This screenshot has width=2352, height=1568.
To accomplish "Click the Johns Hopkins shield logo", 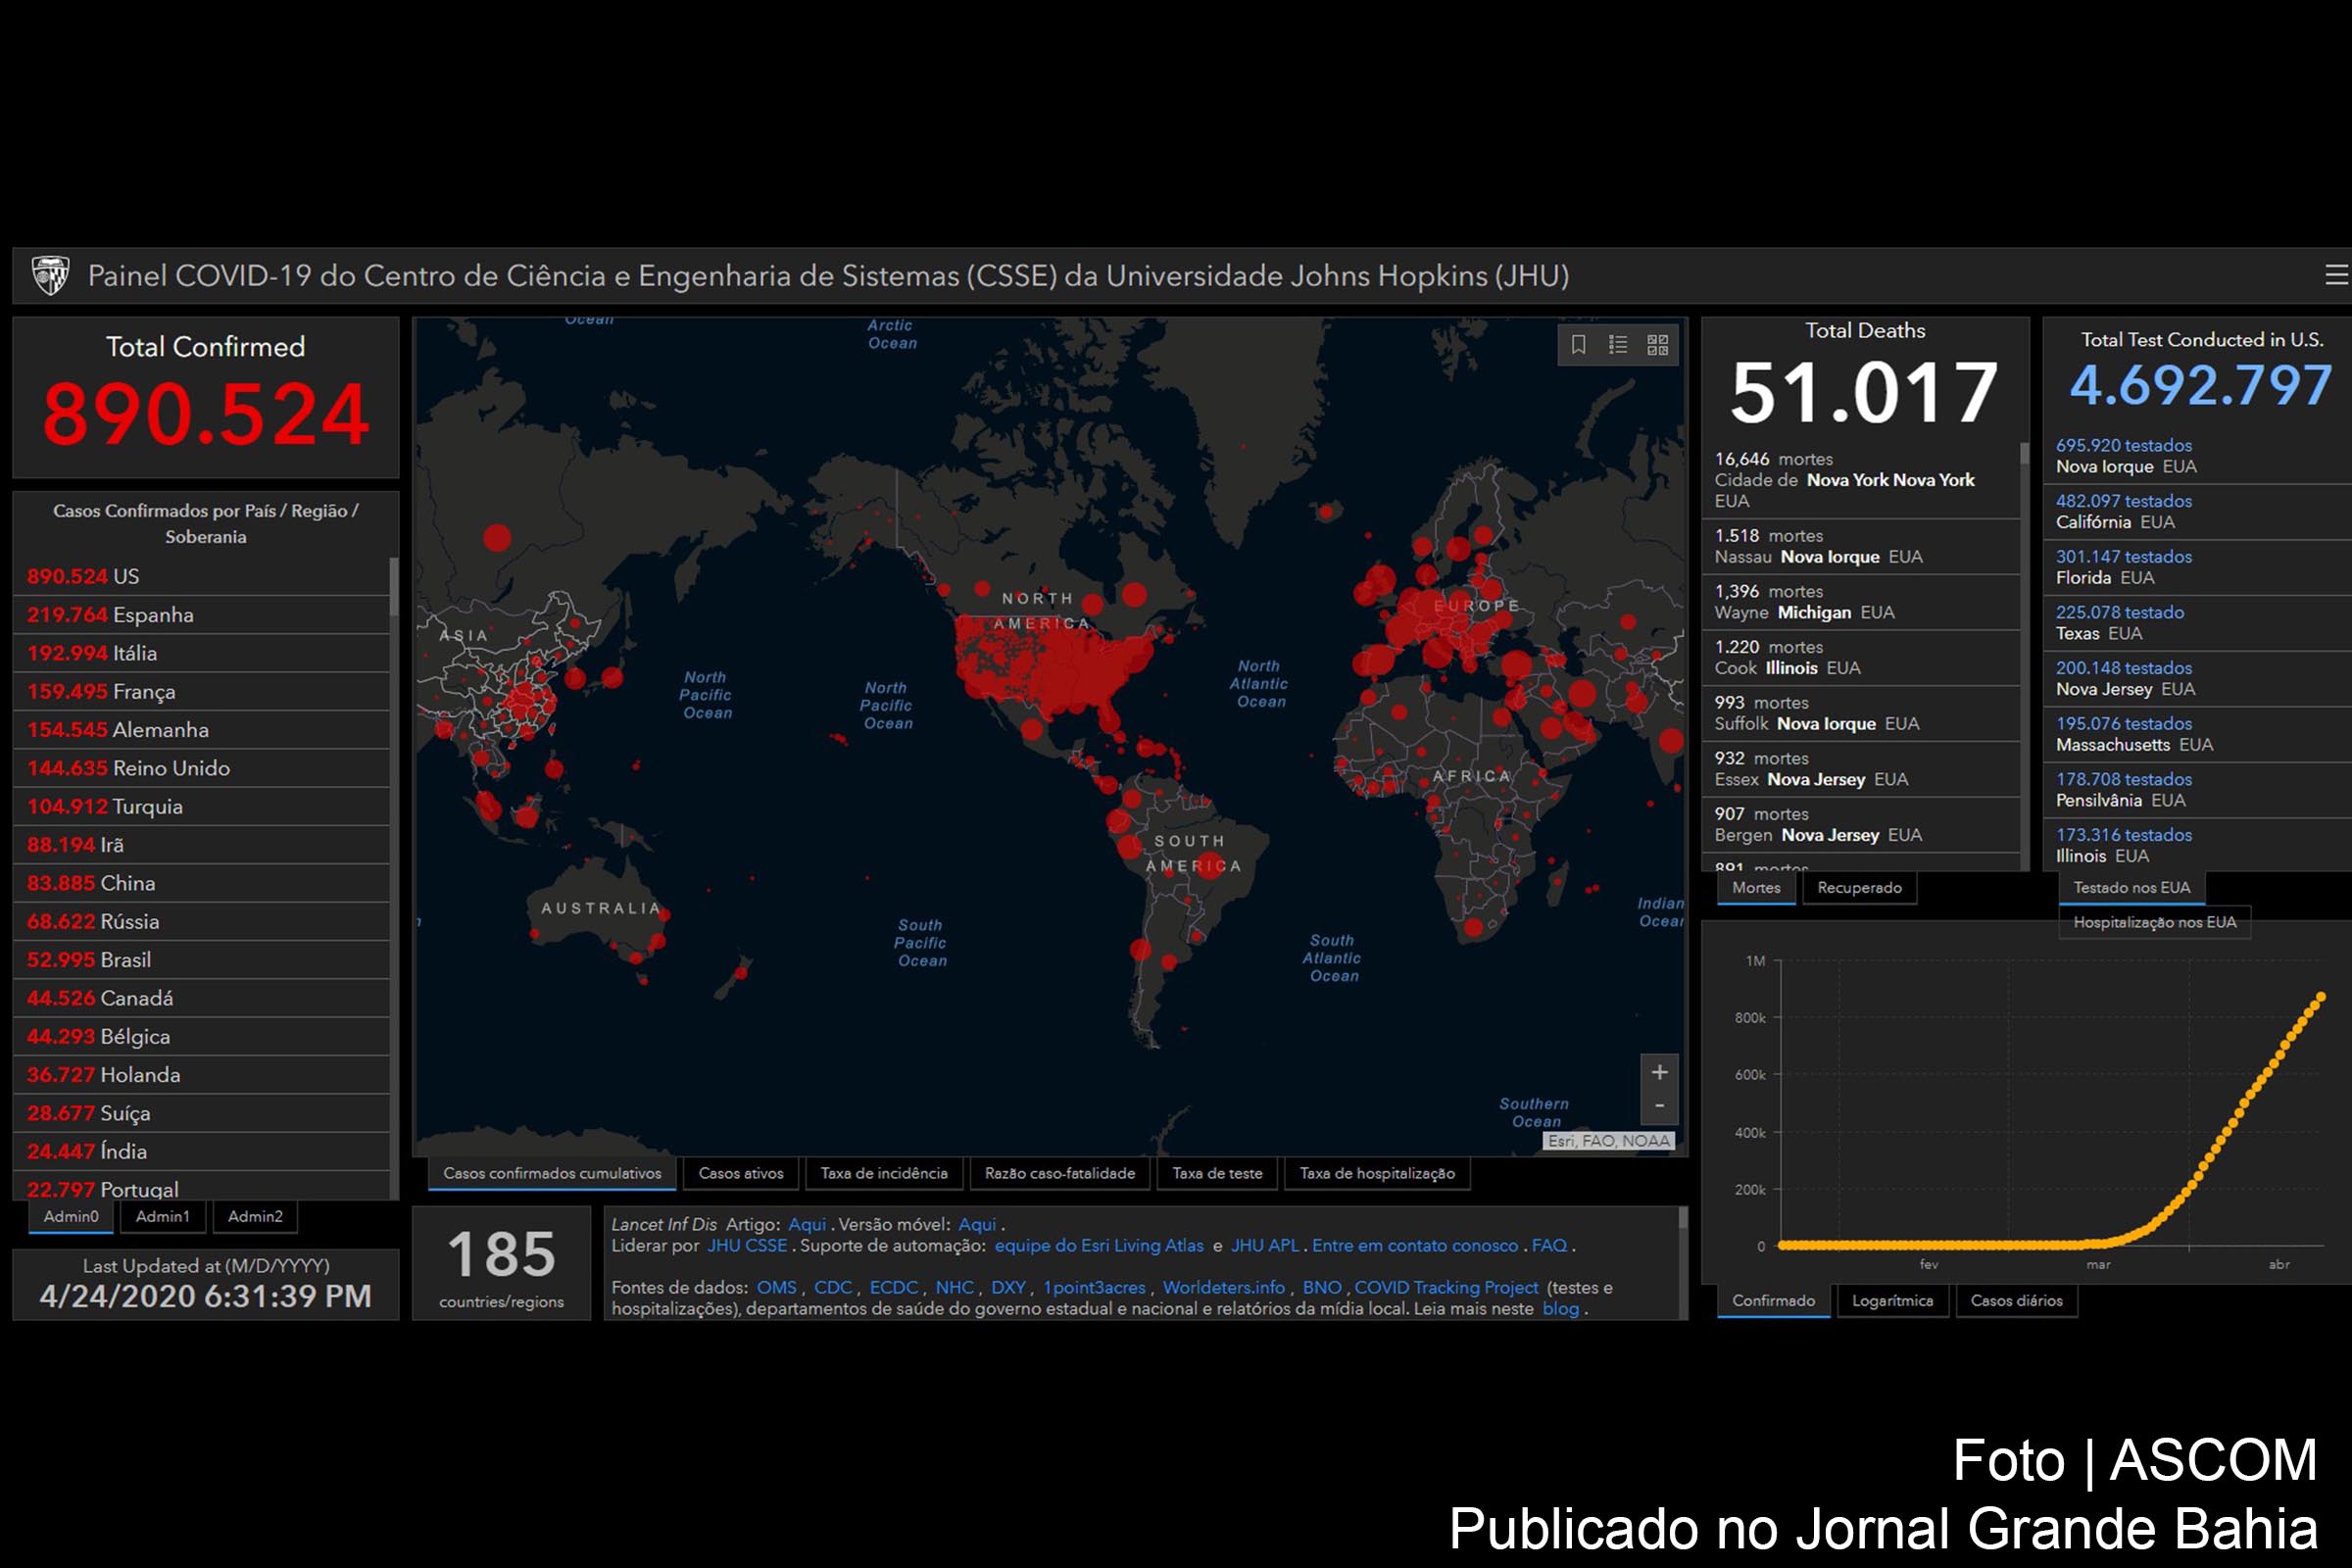I will [50, 275].
